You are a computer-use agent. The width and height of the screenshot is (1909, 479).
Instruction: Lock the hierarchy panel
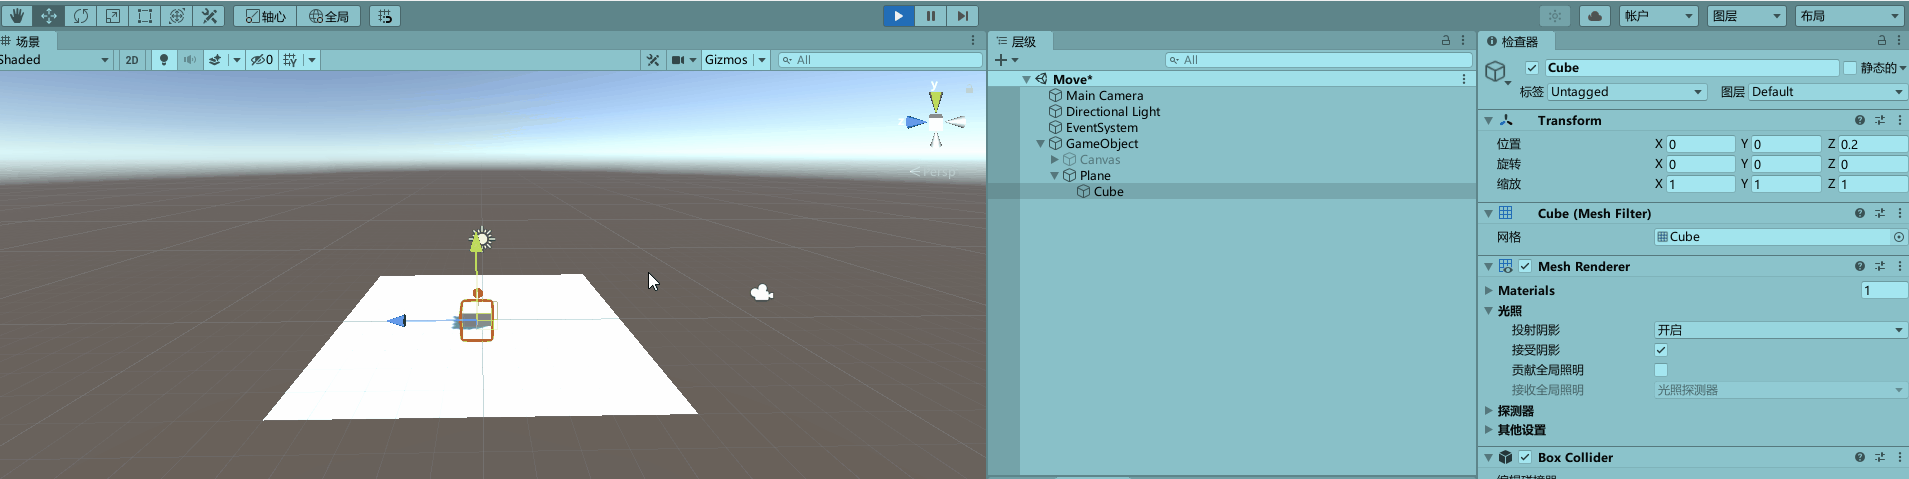(1446, 41)
